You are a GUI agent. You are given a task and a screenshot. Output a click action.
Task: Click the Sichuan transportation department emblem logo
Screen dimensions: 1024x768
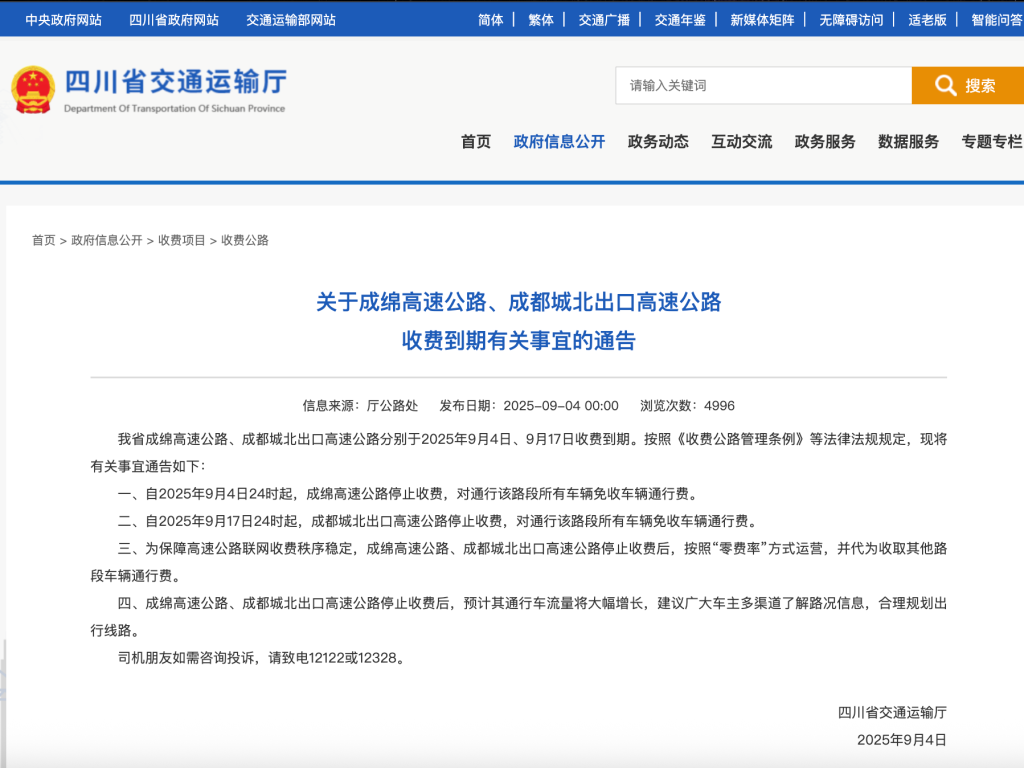tap(33, 90)
